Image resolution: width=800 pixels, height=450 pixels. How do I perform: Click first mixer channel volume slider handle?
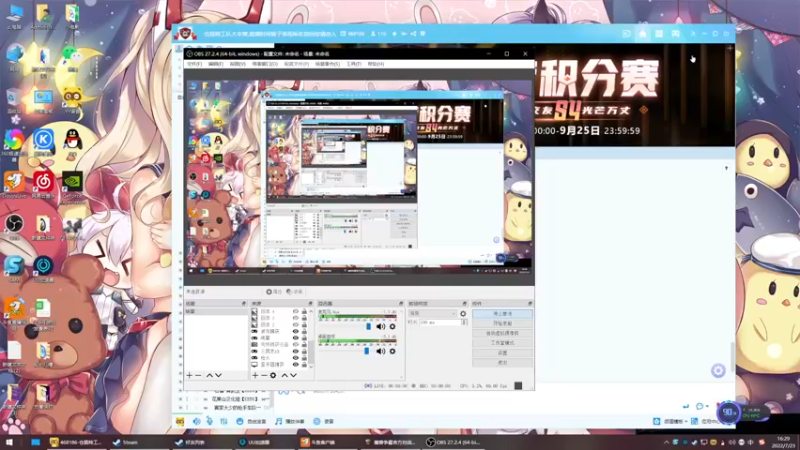click(369, 327)
